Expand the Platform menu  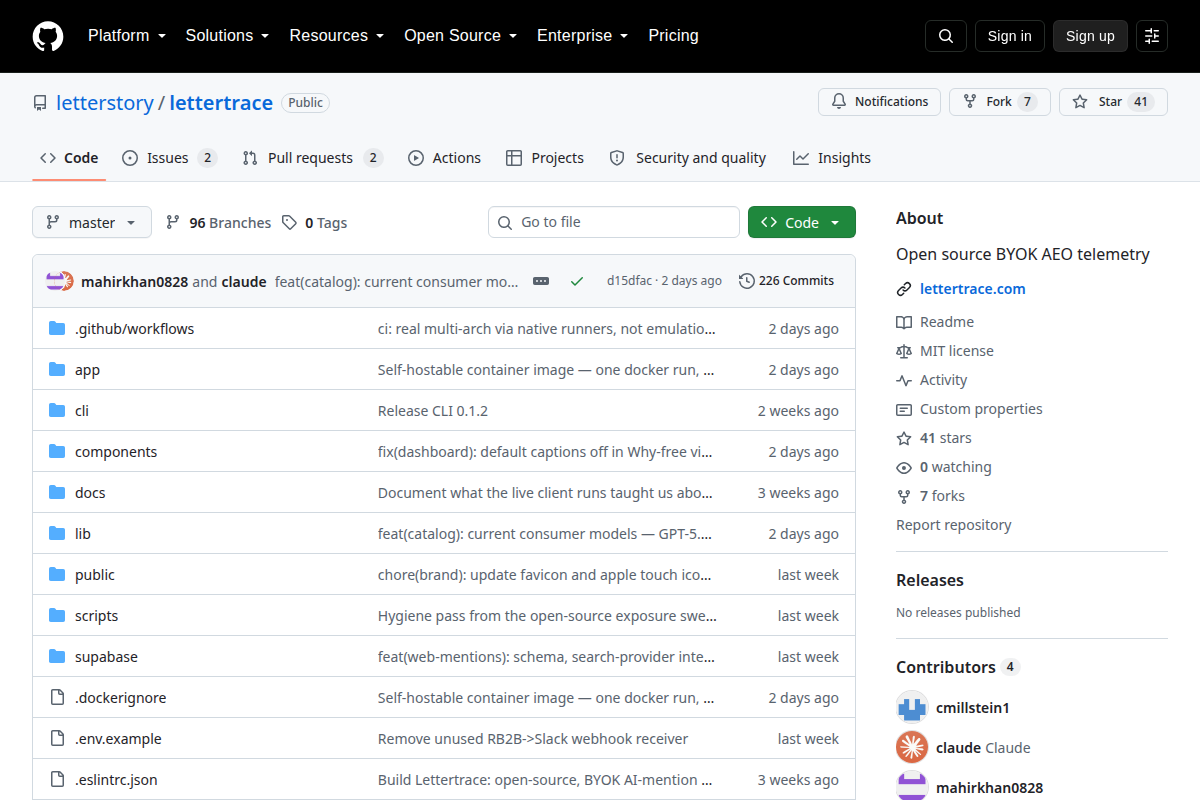126,36
